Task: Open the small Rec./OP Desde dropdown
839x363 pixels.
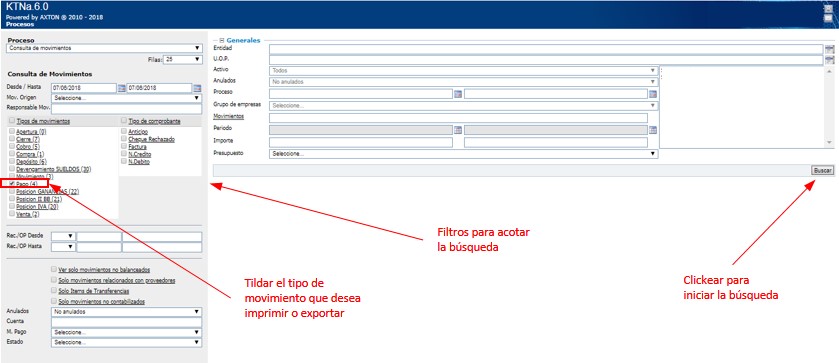Action: 63,236
